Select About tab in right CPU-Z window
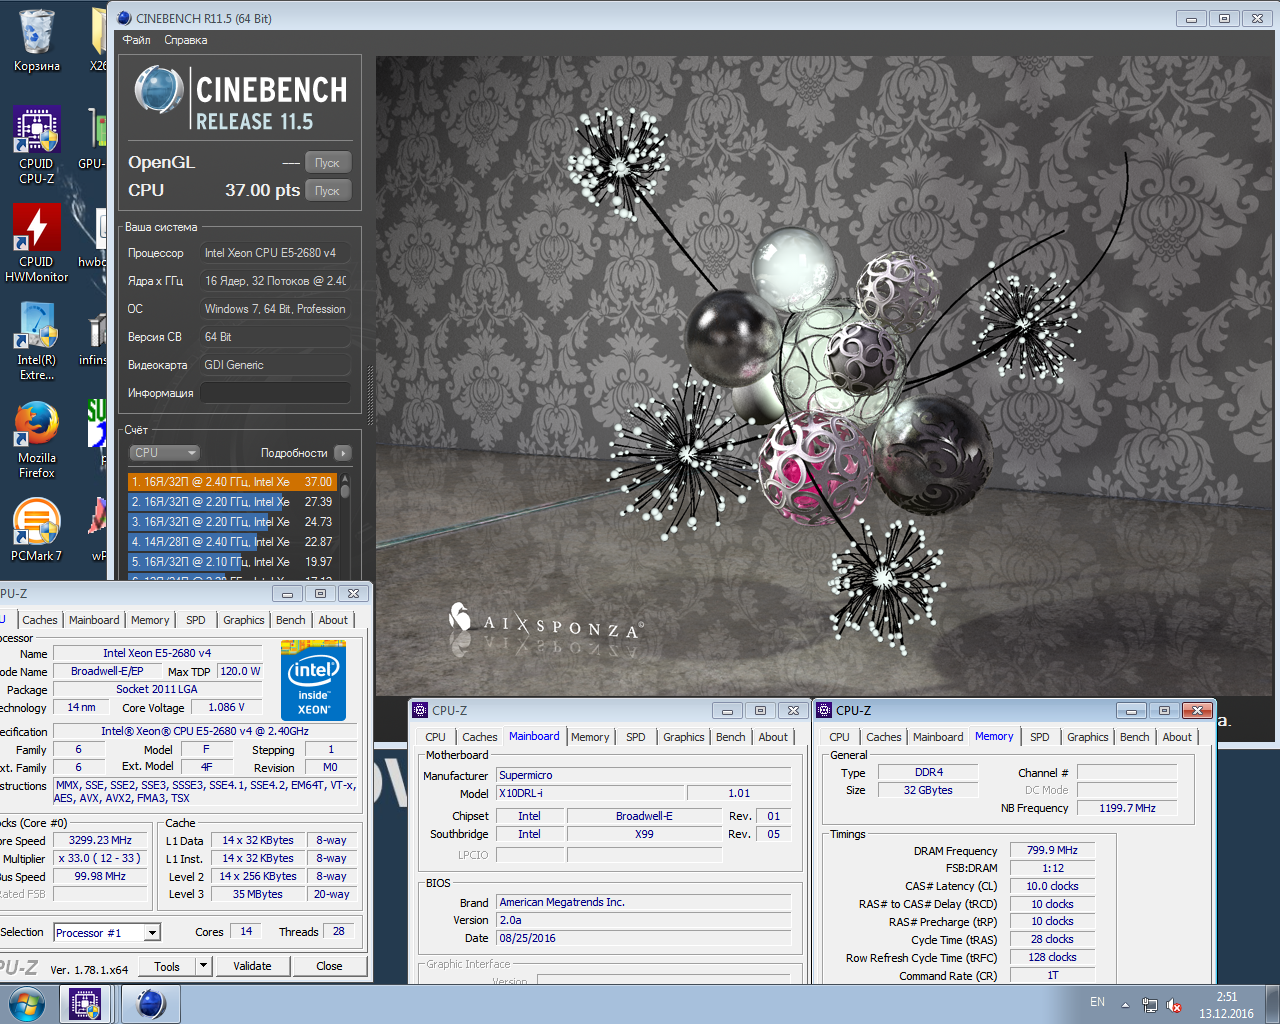1280x1024 pixels. pos(1177,737)
